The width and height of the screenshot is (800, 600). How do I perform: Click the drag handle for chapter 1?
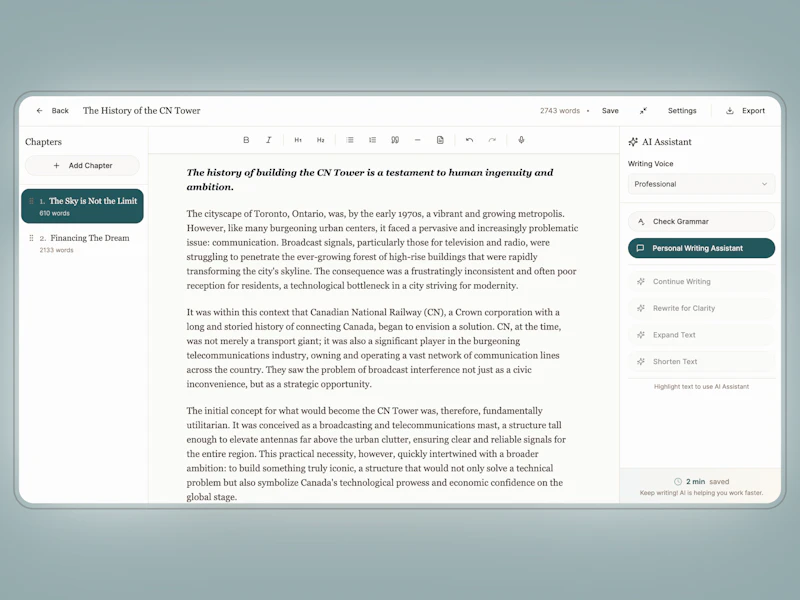(x=31, y=201)
